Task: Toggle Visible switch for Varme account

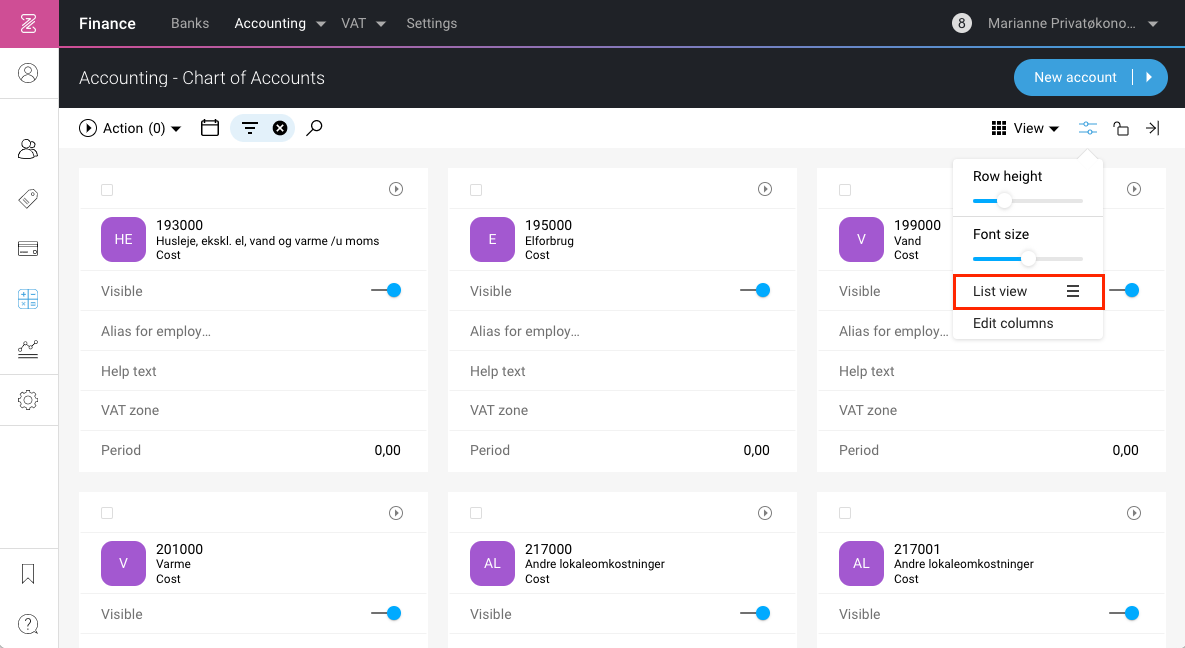Action: point(386,613)
